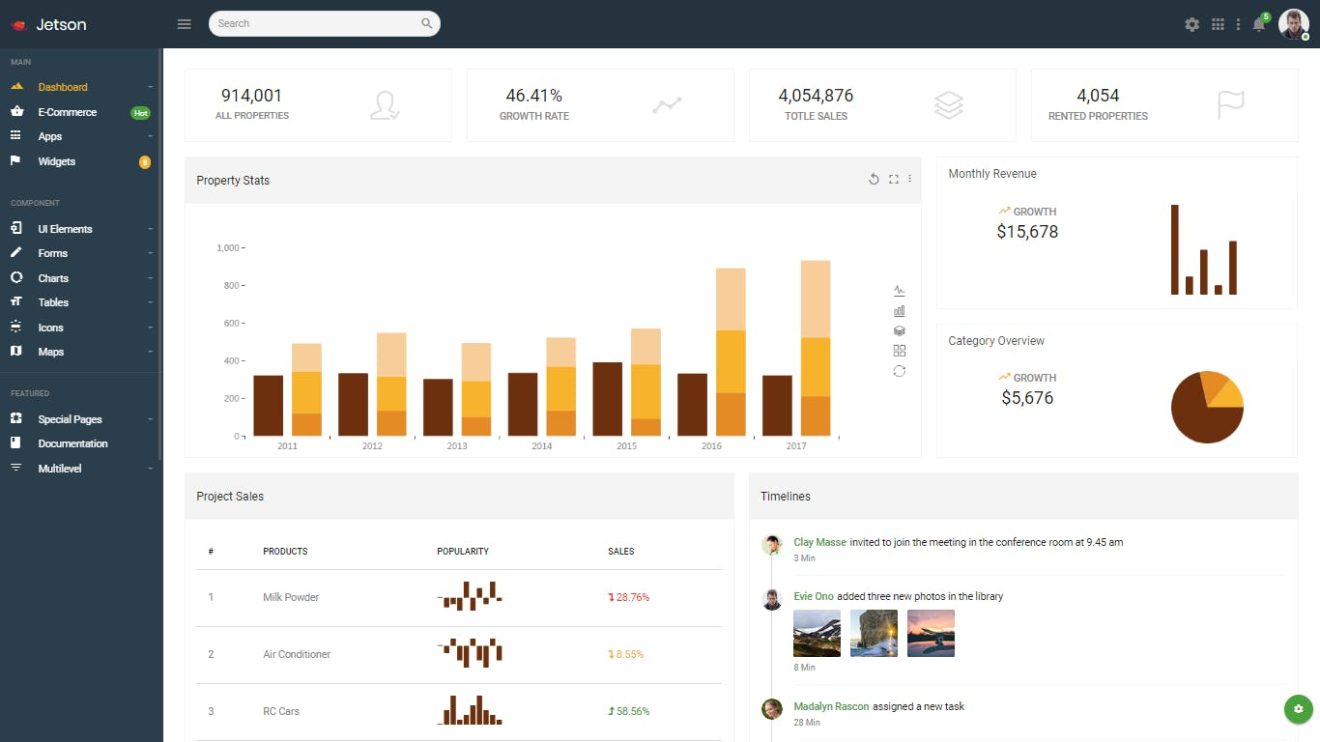Click the grid view icon in the chart toolbar
The image size is (1320, 742).
[x=898, y=351]
